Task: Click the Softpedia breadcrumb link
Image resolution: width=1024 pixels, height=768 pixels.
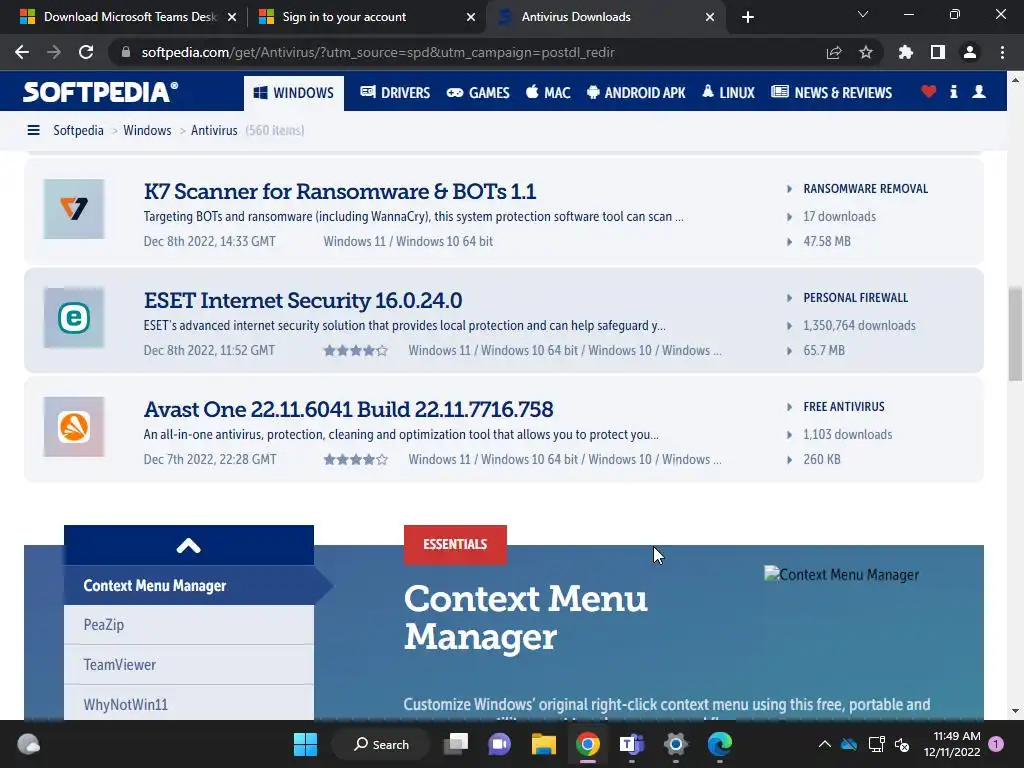Action: [78, 130]
